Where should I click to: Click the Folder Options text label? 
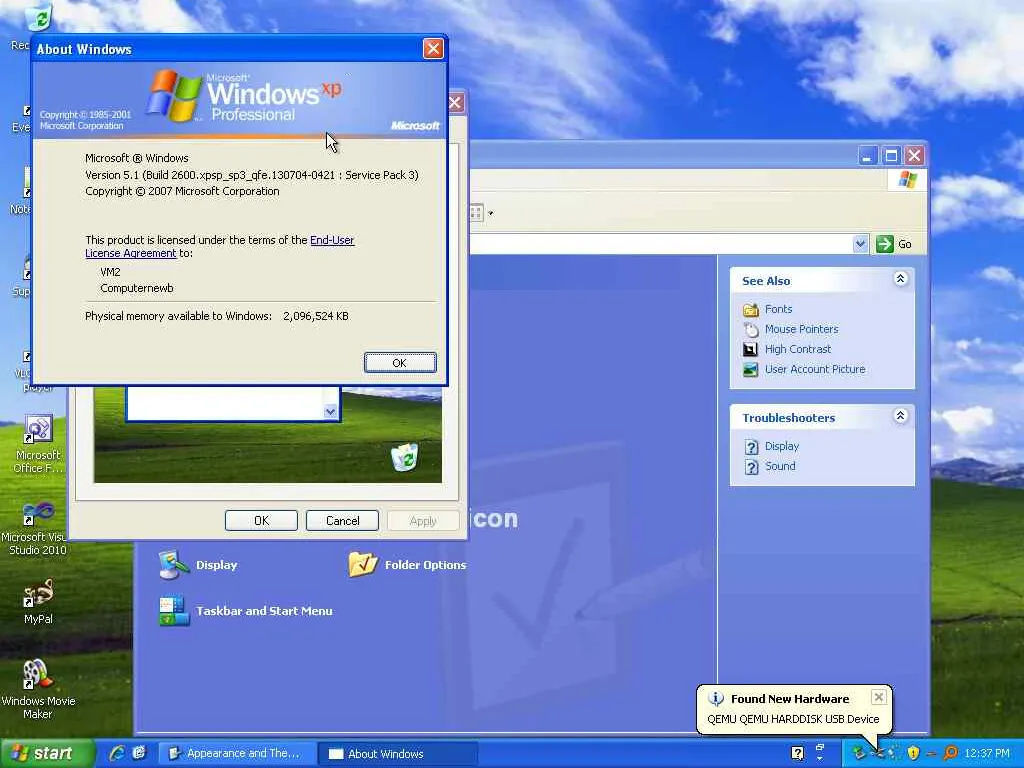[425, 566]
